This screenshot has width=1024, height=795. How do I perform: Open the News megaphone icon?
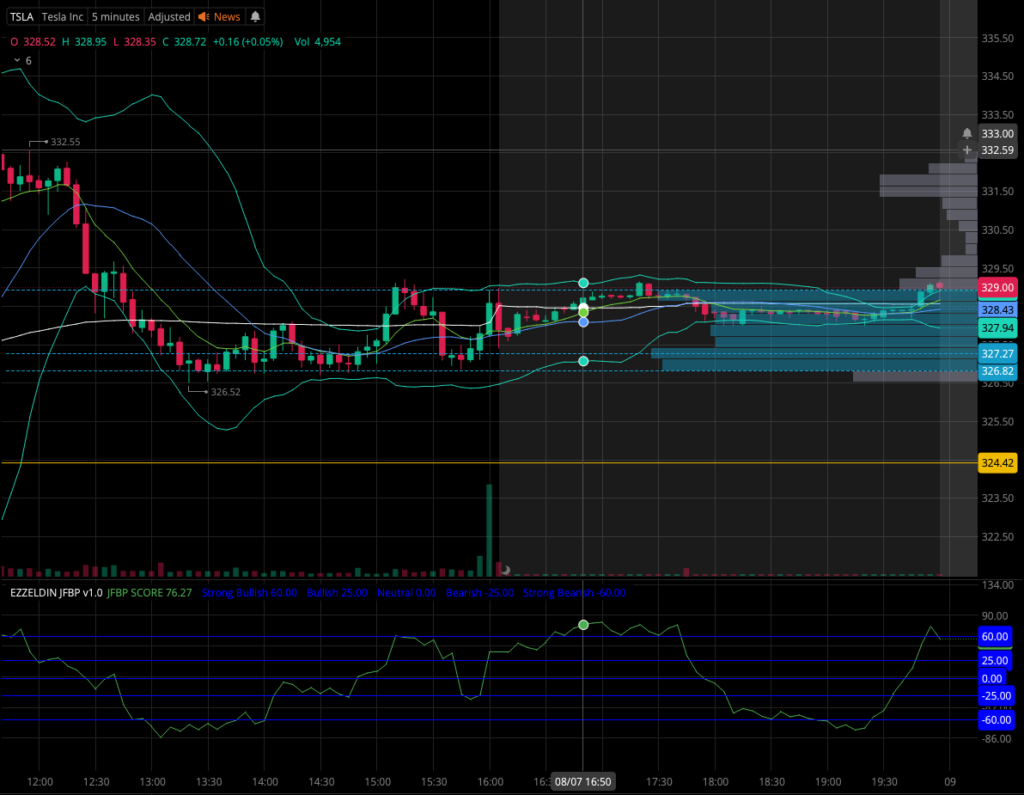(x=203, y=16)
